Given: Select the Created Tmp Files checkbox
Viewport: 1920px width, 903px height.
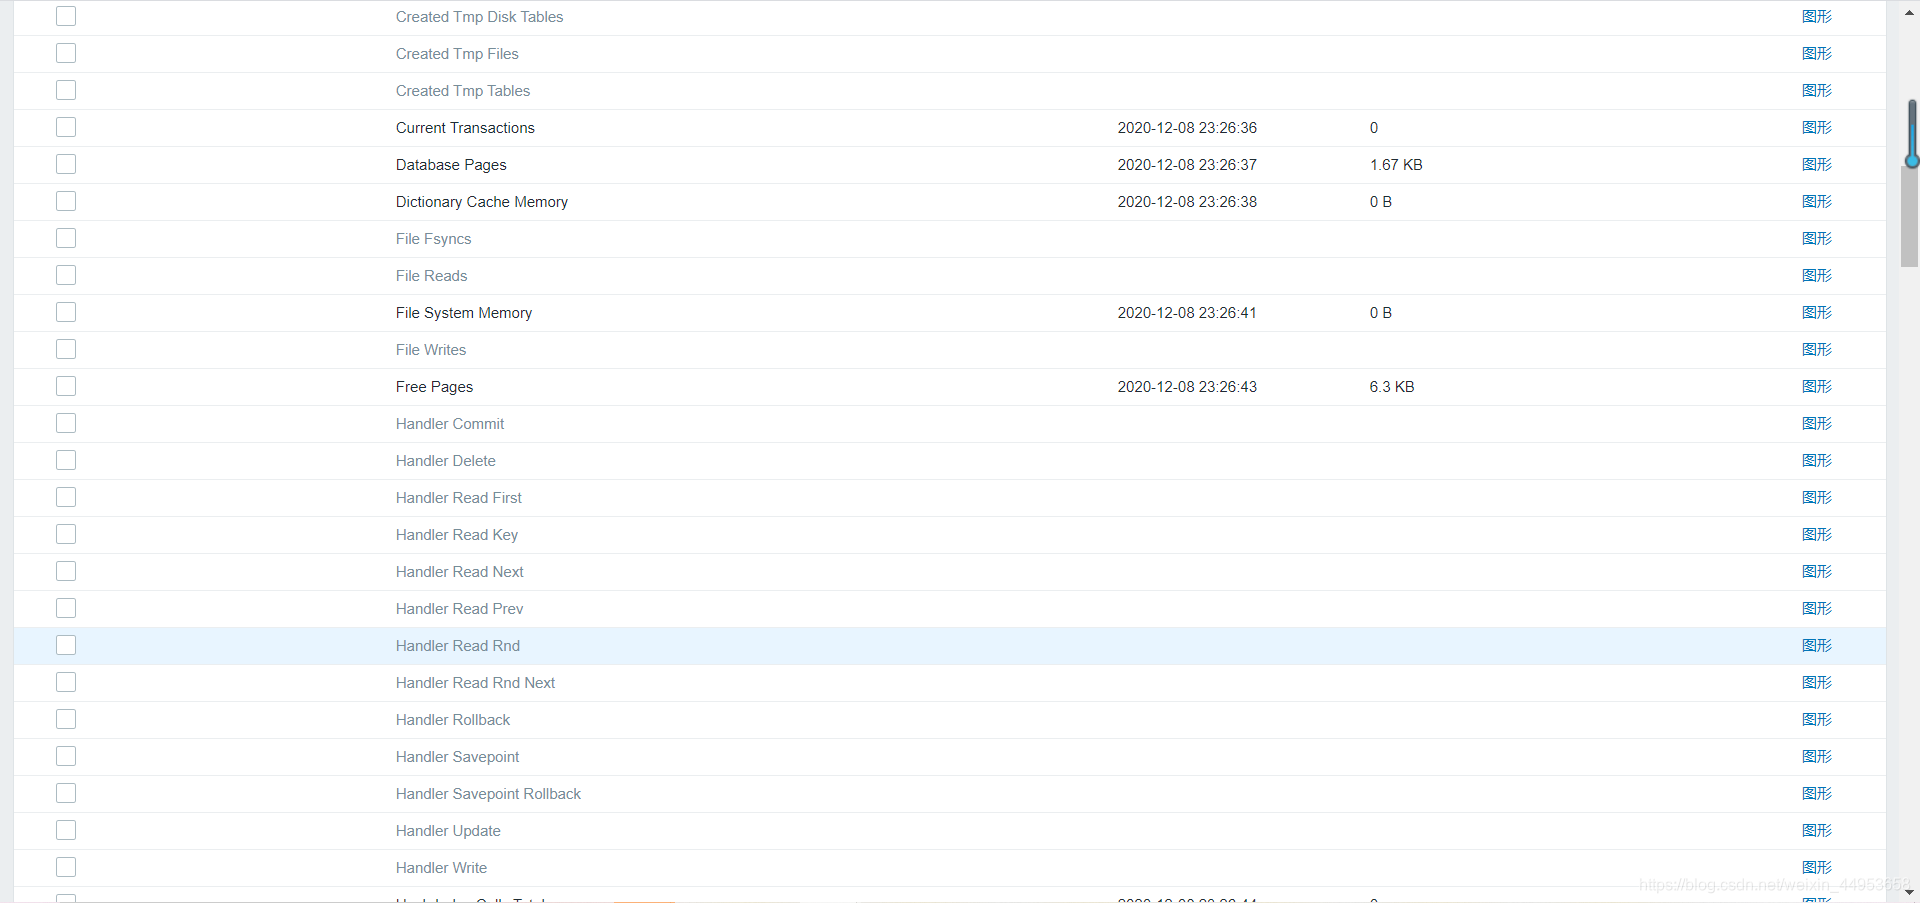Looking at the screenshot, I should [x=66, y=53].
